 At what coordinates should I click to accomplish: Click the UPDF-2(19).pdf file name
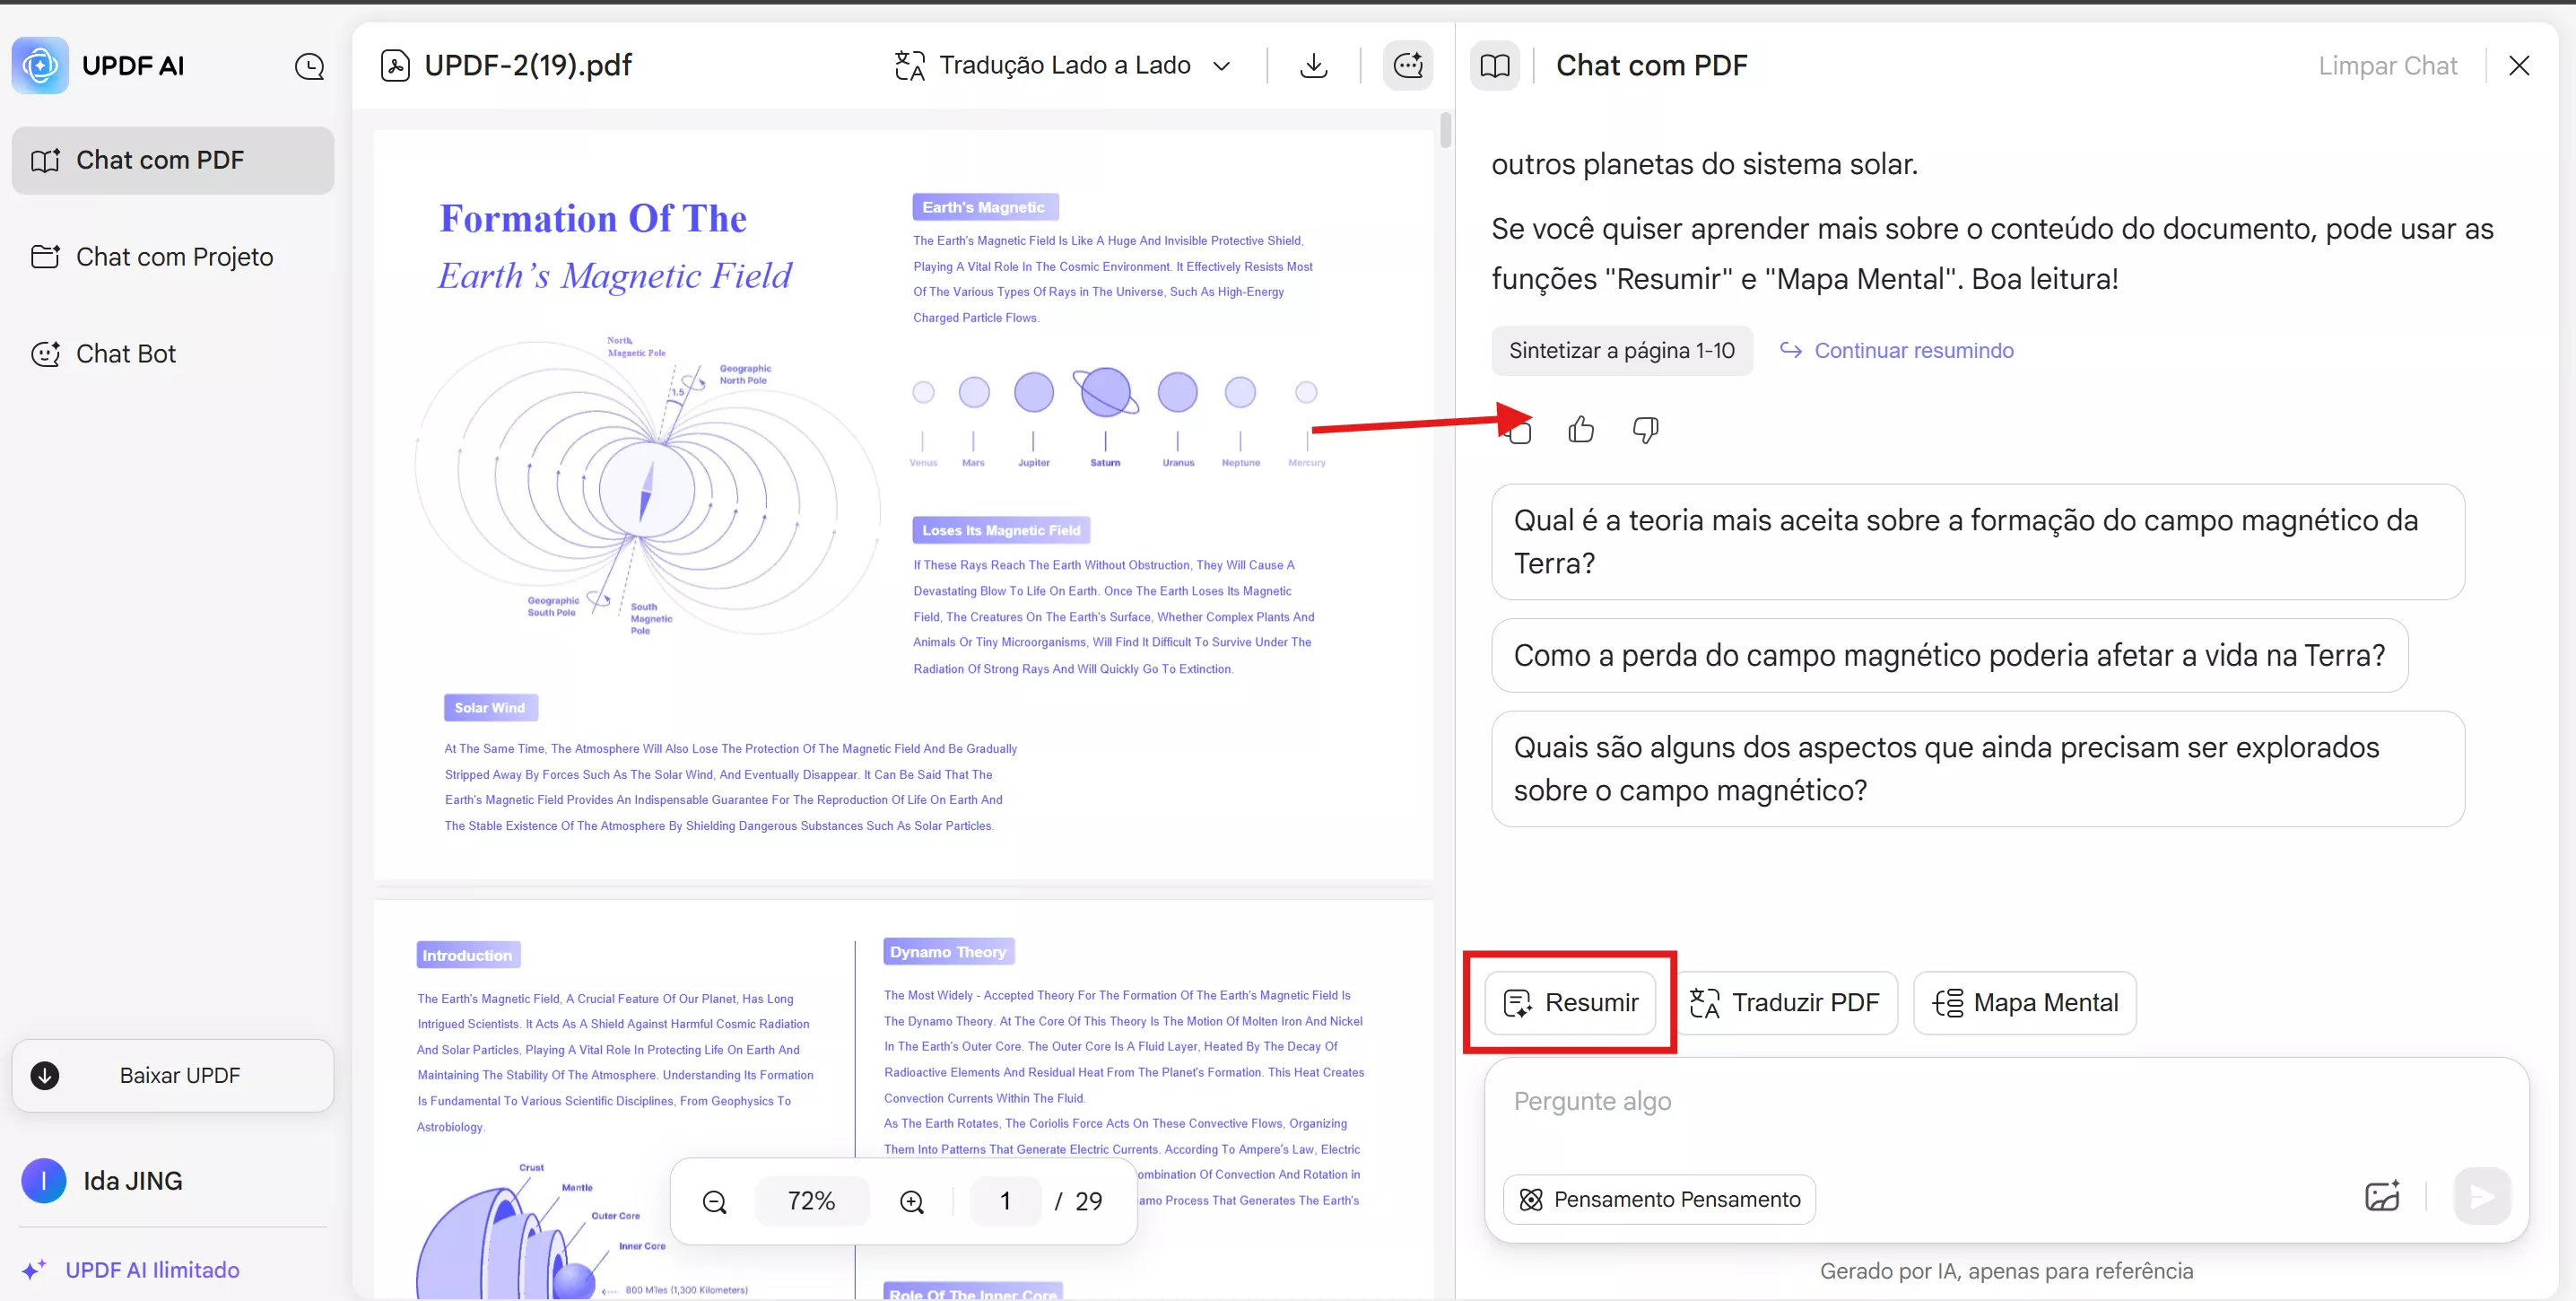coord(528,66)
